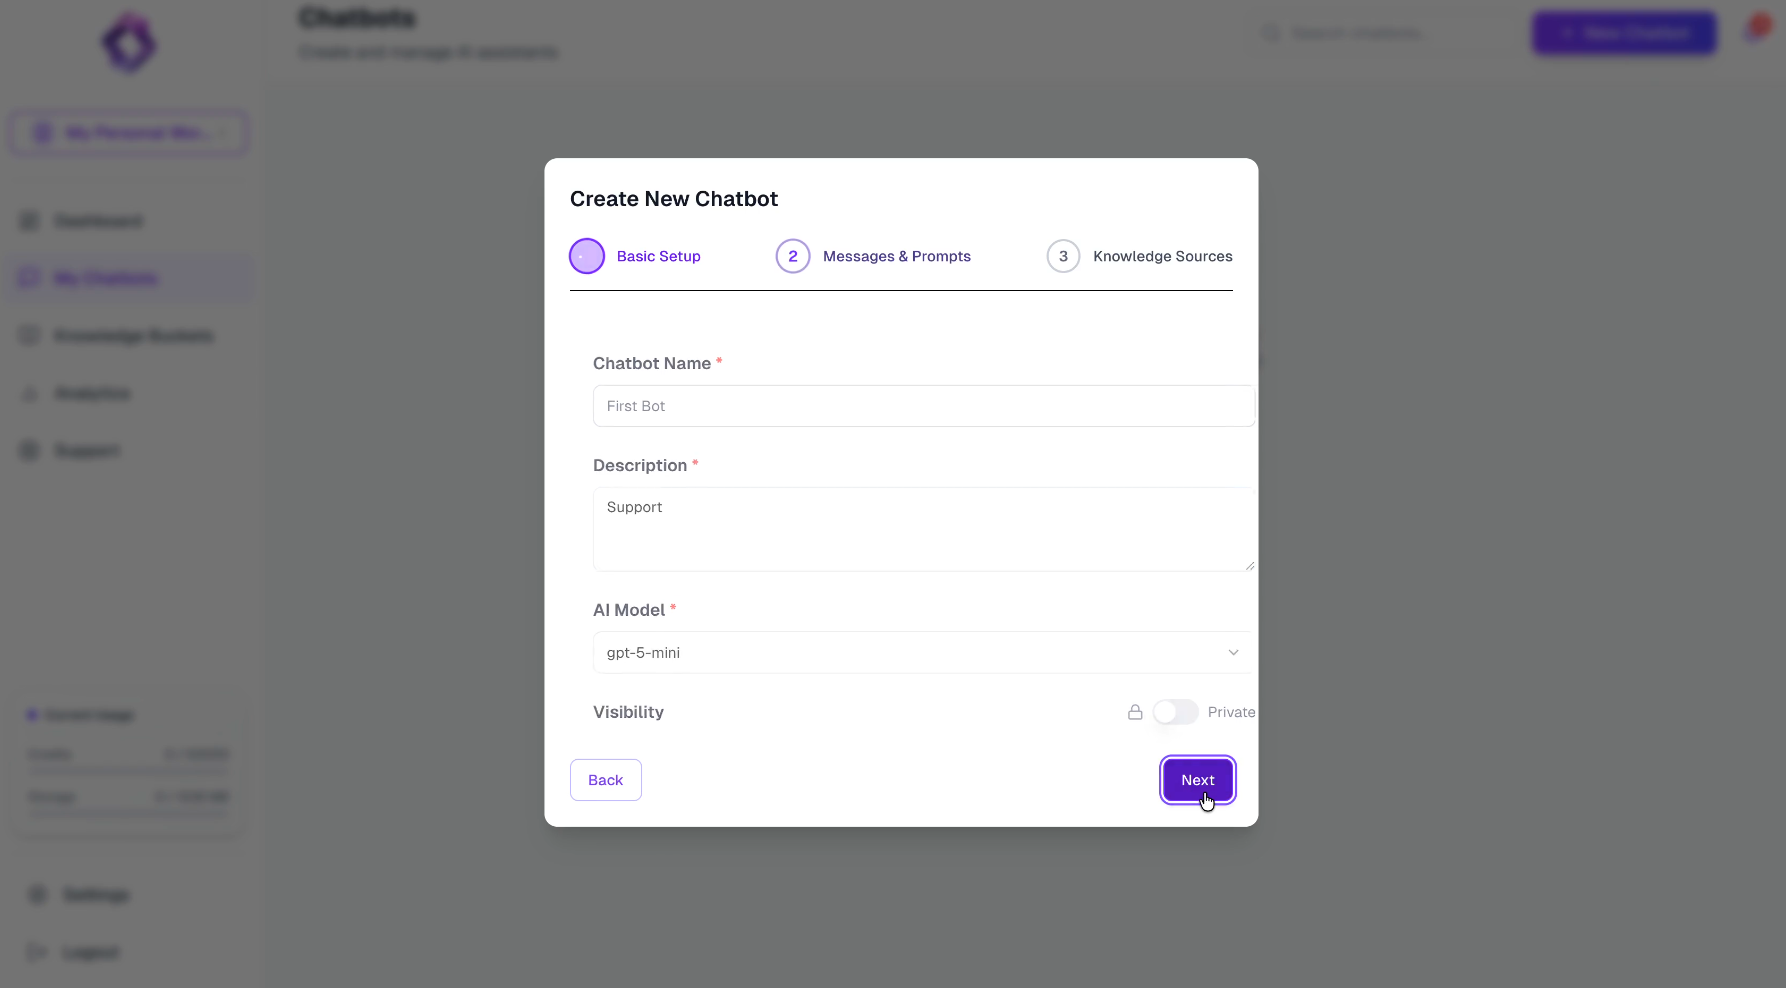Select My Chatbots in the sidebar
The image size is (1786, 988).
(x=104, y=278)
